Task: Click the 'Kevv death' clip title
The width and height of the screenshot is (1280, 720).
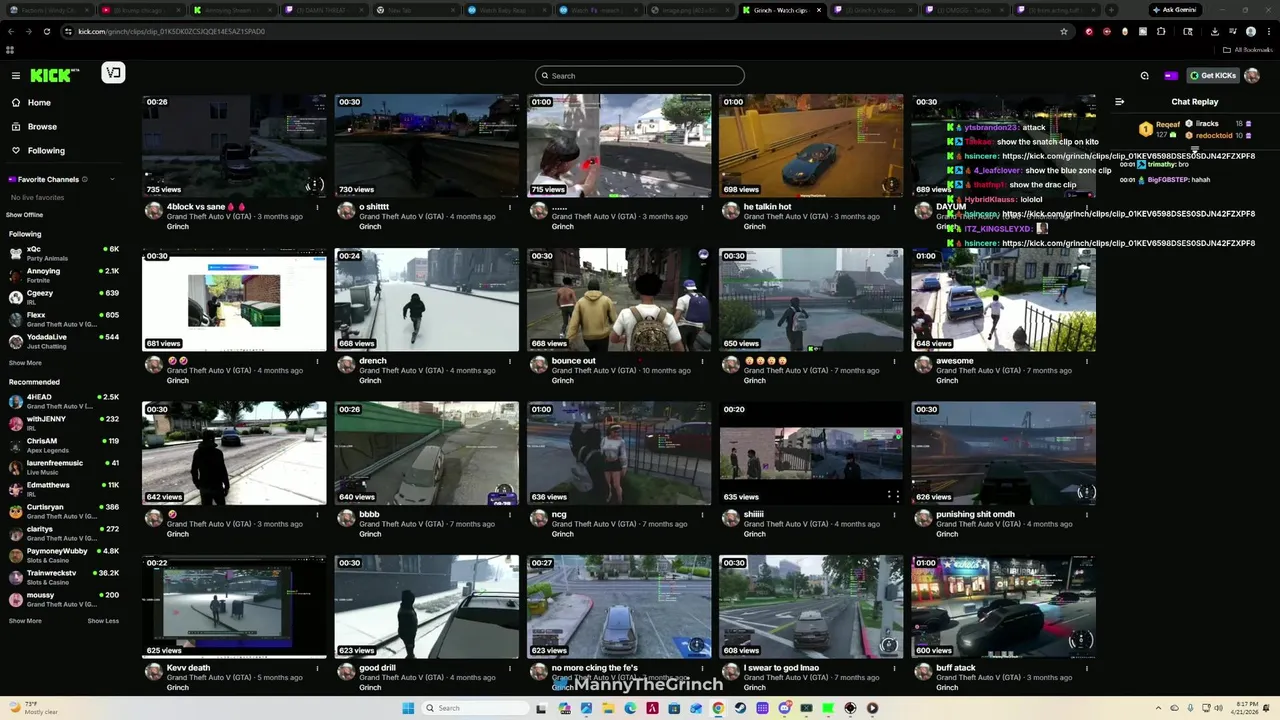Action: coord(188,668)
